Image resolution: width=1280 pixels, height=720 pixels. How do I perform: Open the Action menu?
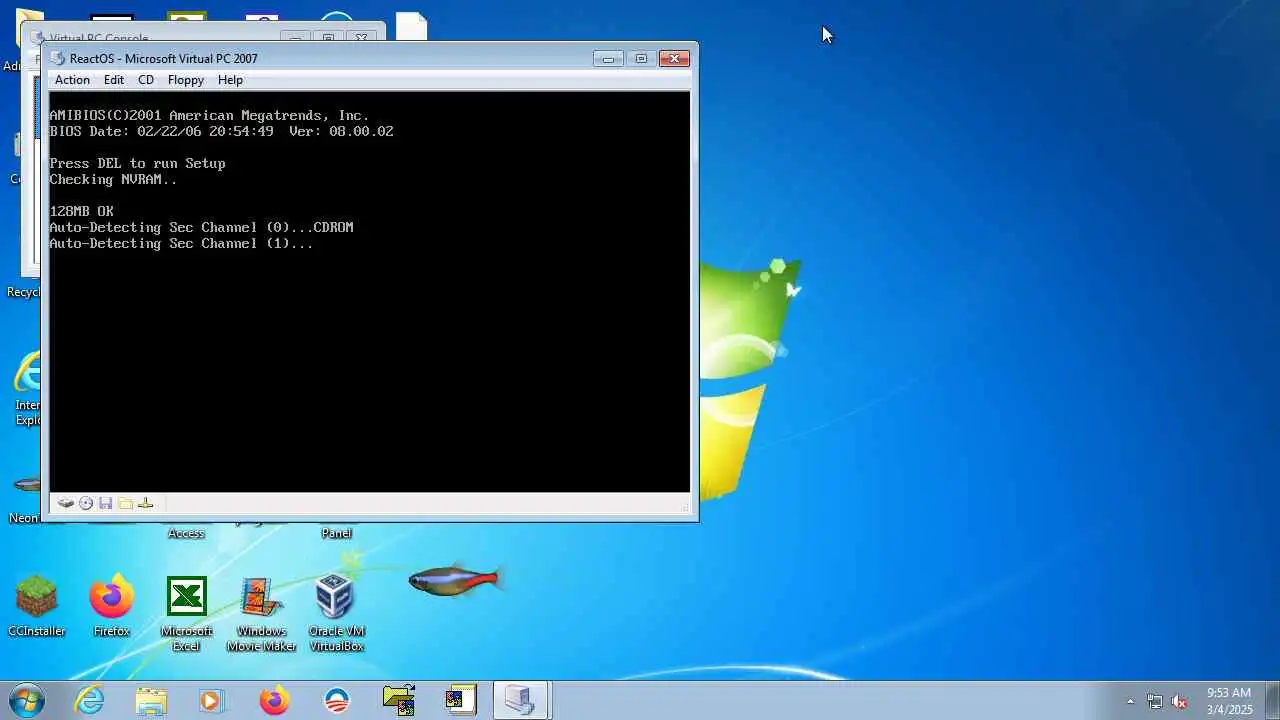click(x=72, y=80)
